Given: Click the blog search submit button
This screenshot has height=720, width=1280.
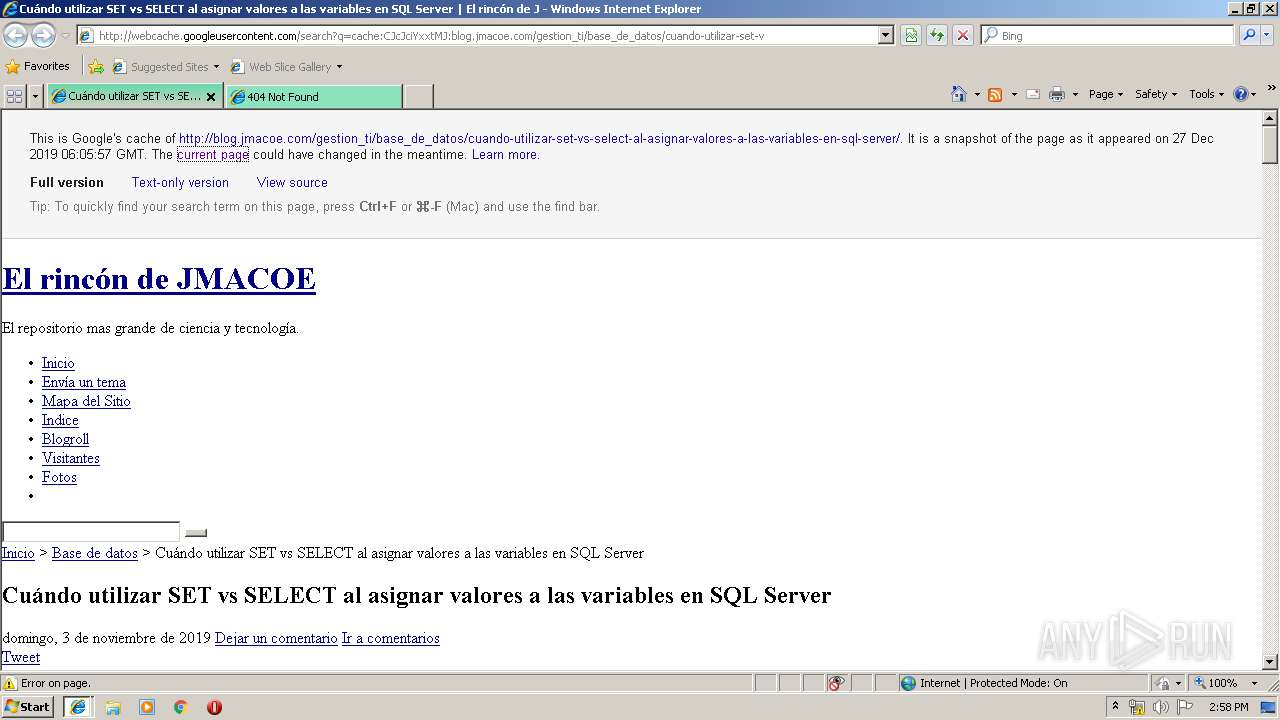Looking at the screenshot, I should point(196,533).
